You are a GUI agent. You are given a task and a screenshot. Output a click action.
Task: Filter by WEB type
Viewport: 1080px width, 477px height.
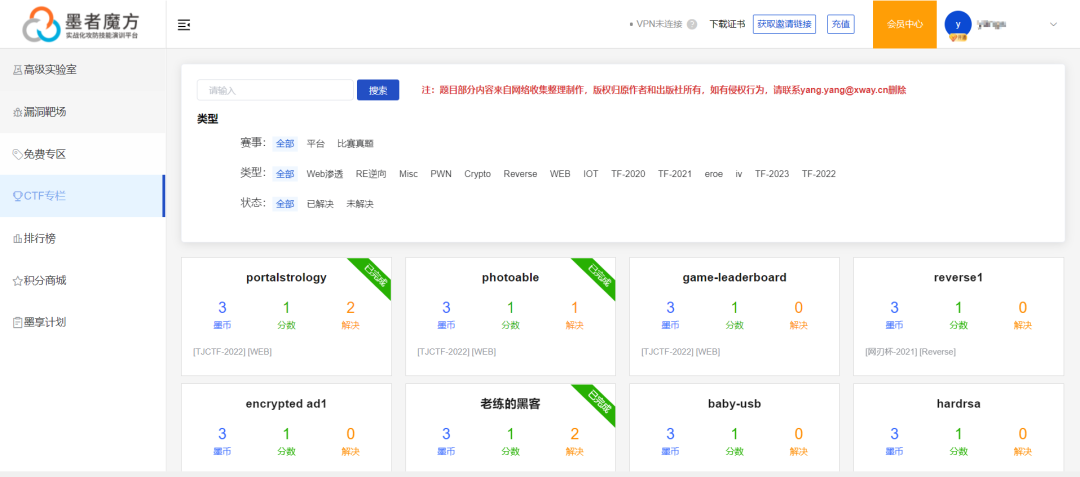point(560,174)
